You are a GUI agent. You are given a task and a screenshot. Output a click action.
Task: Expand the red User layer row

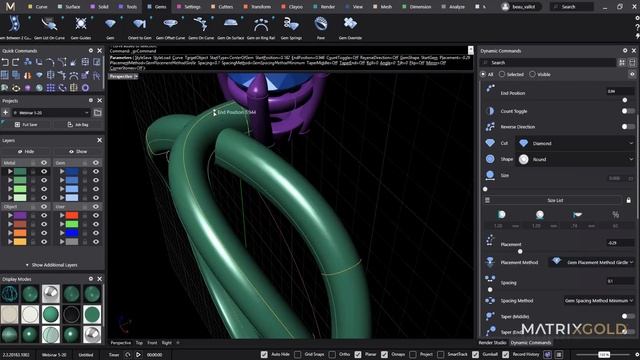pyautogui.click(x=62, y=216)
